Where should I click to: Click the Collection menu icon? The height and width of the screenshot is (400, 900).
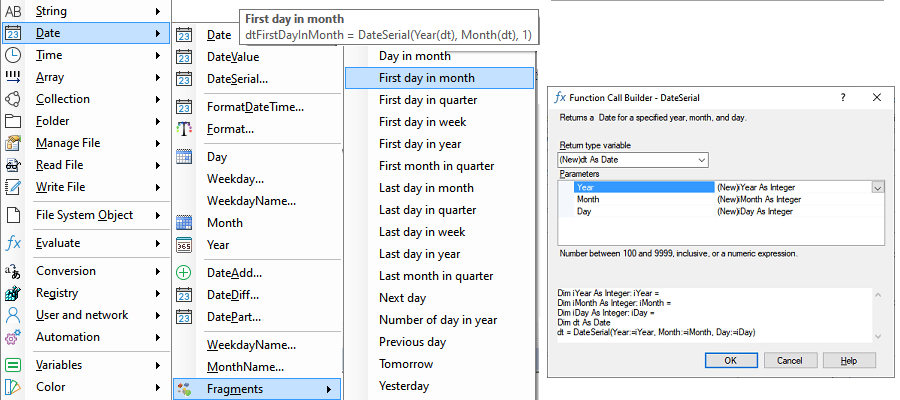click(x=13, y=99)
